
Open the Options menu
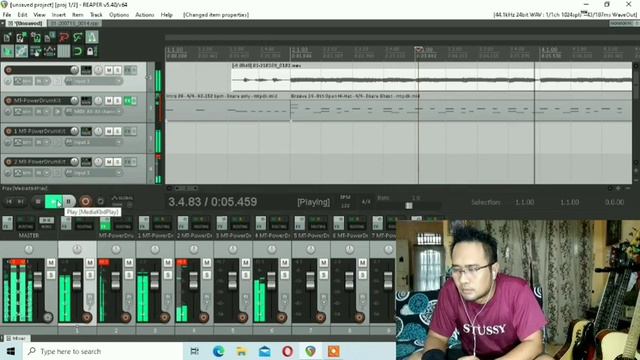click(119, 15)
